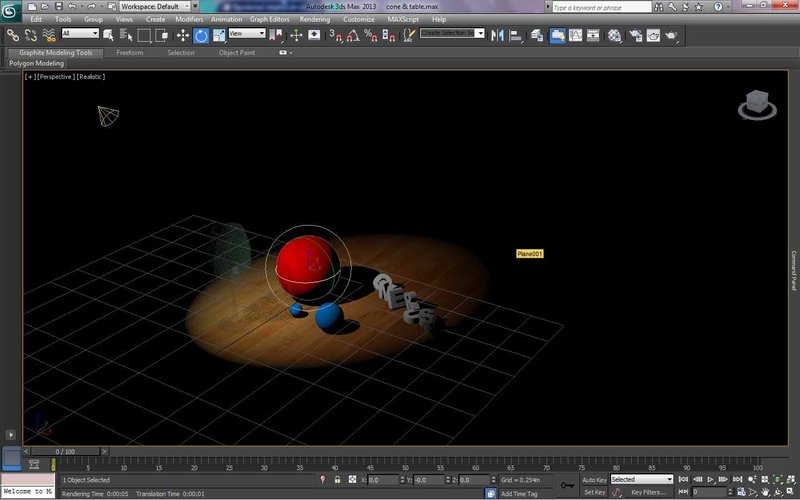The image size is (800, 500).
Task: Expand the Help question mark dropdown
Action: [728, 7]
